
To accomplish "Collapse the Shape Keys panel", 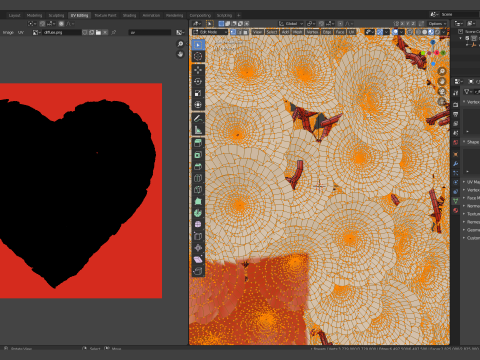I will pyautogui.click(x=471, y=142).
